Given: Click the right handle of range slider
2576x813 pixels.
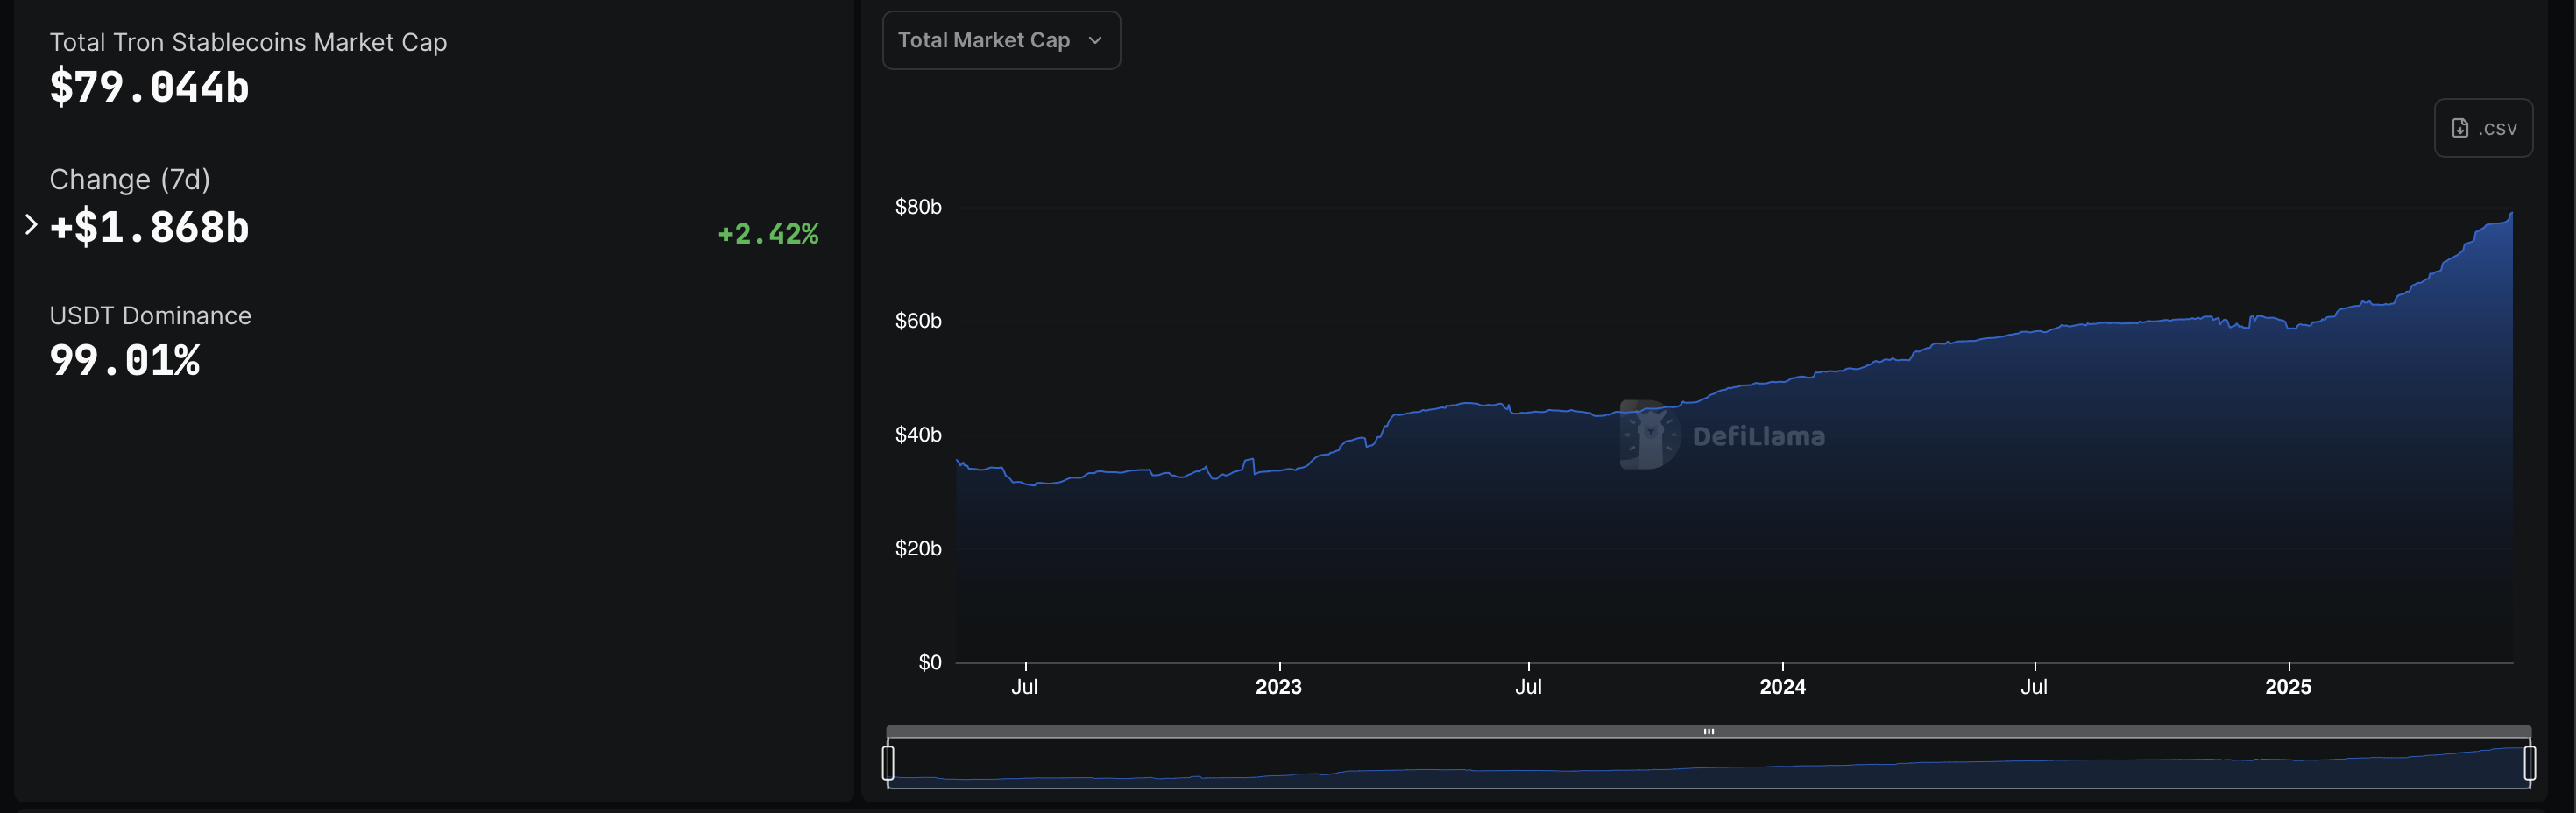Looking at the screenshot, I should click(x=2529, y=763).
